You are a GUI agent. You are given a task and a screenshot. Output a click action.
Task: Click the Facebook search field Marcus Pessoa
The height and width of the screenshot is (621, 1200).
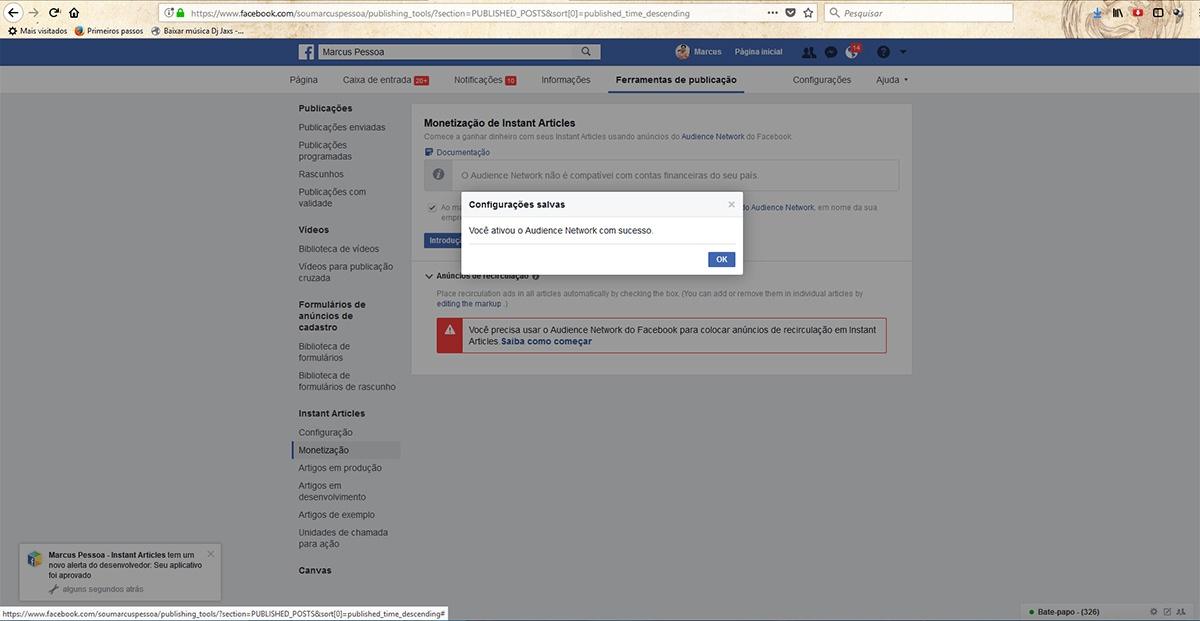447,52
